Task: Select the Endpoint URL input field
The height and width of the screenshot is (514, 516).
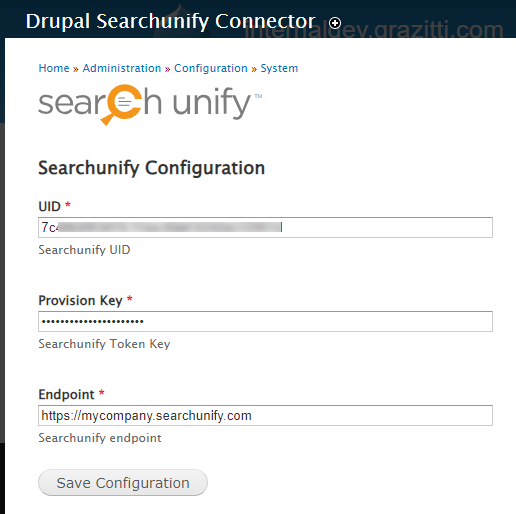Action: tap(265, 415)
